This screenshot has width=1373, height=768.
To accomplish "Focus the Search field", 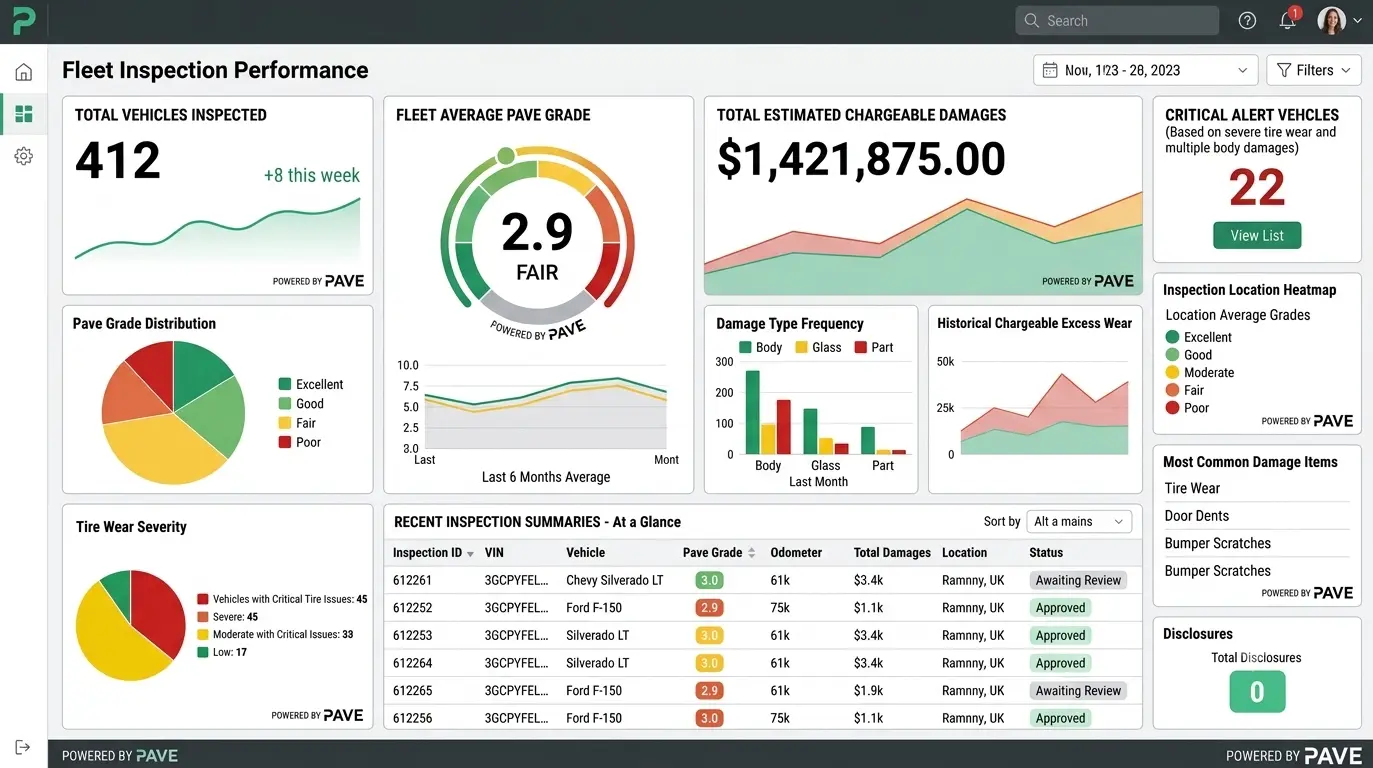I will (x=1117, y=20).
